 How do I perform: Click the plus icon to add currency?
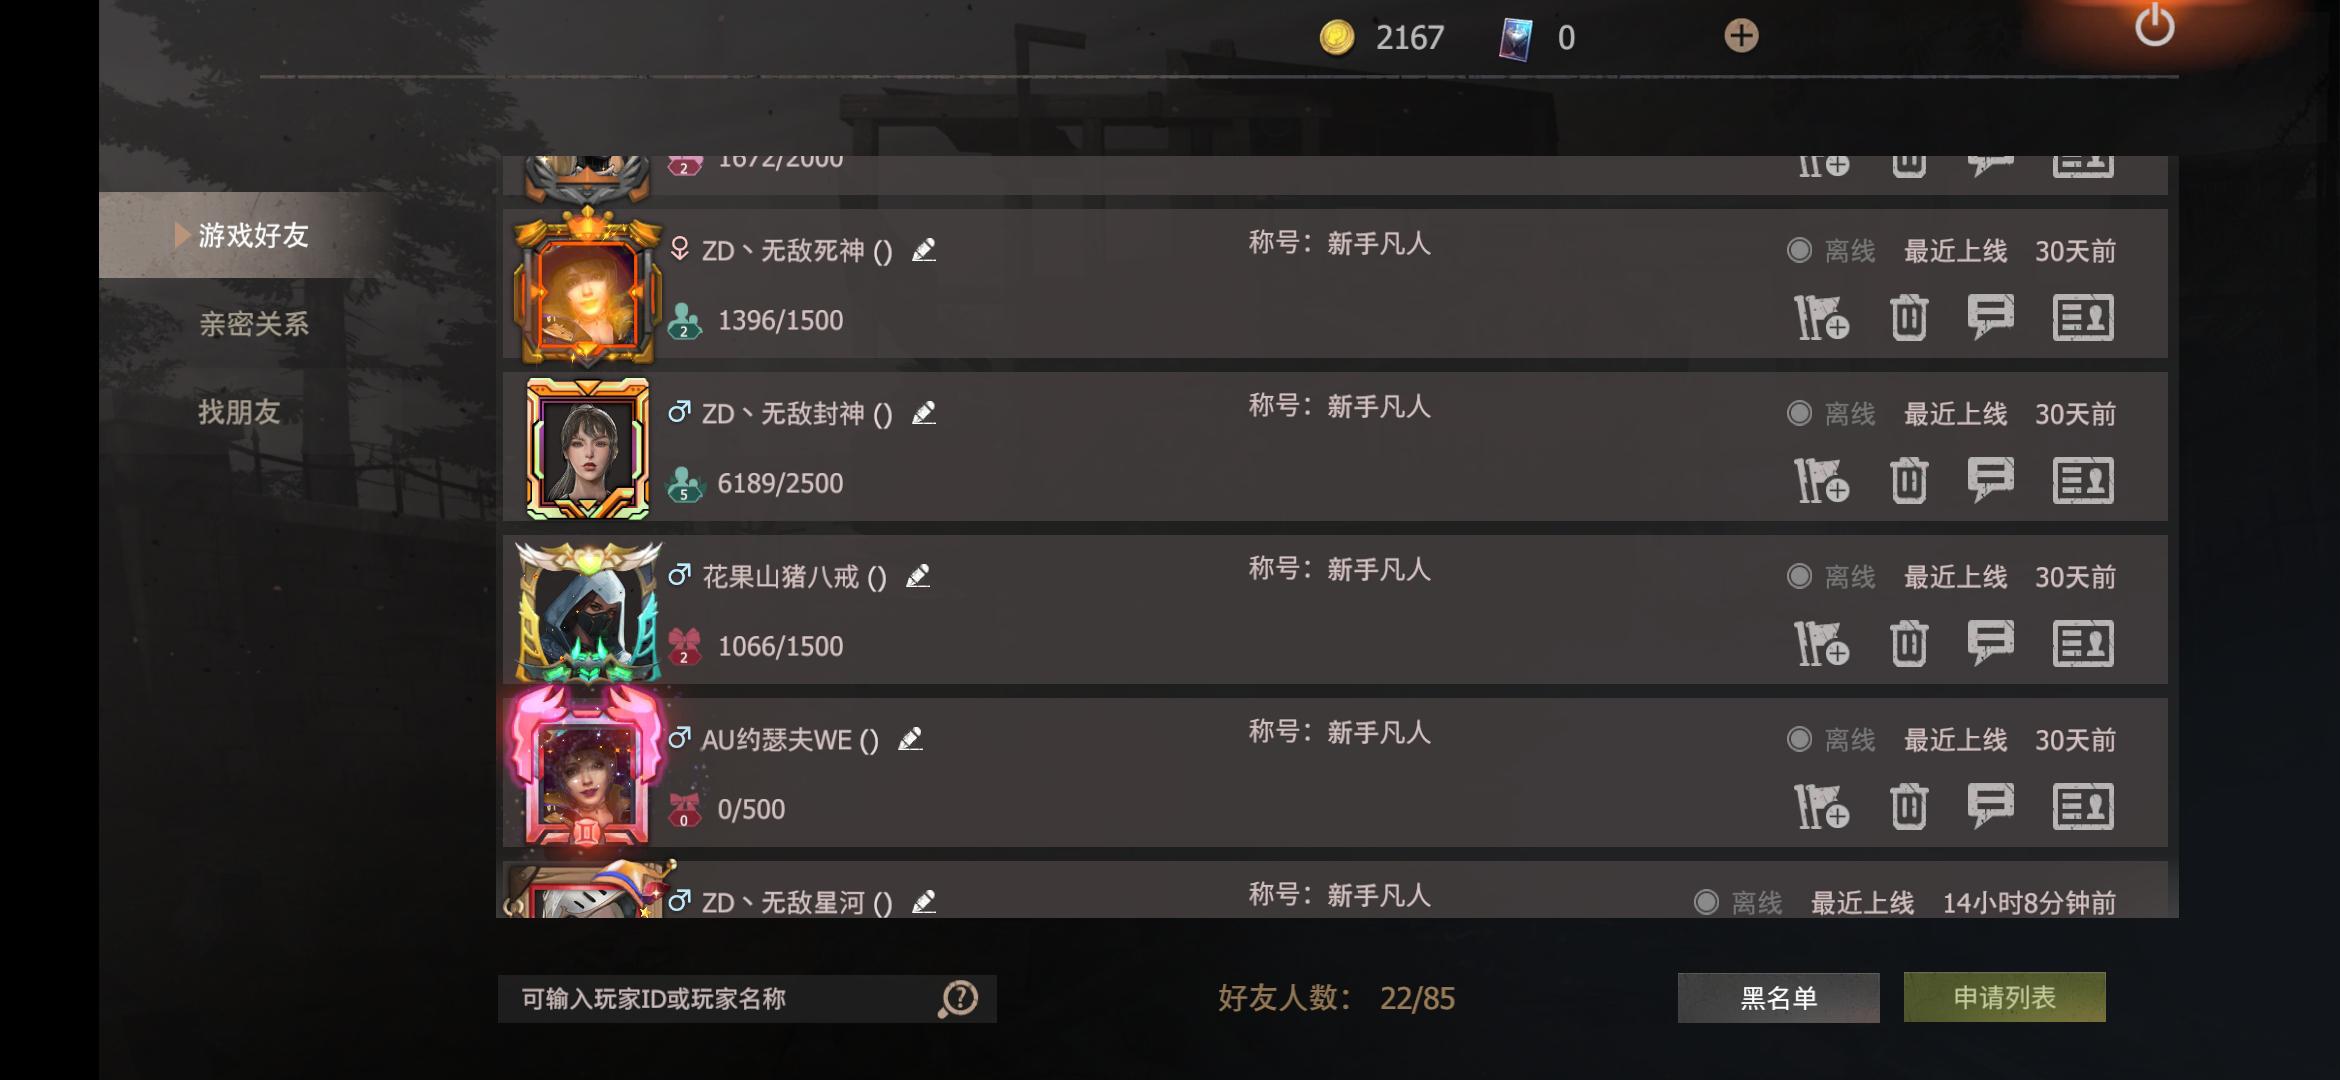point(1741,36)
